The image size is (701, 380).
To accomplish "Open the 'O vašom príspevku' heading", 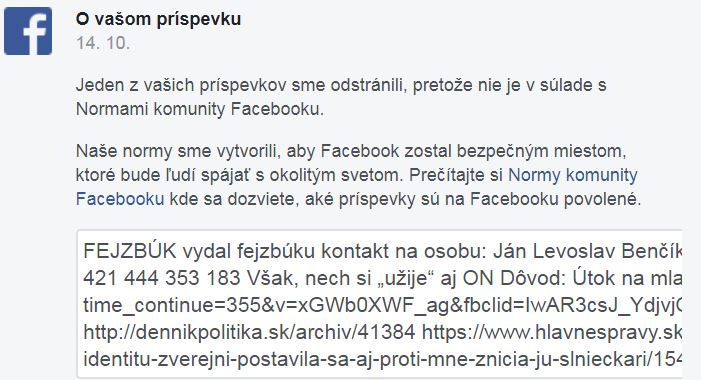I will click(158, 19).
